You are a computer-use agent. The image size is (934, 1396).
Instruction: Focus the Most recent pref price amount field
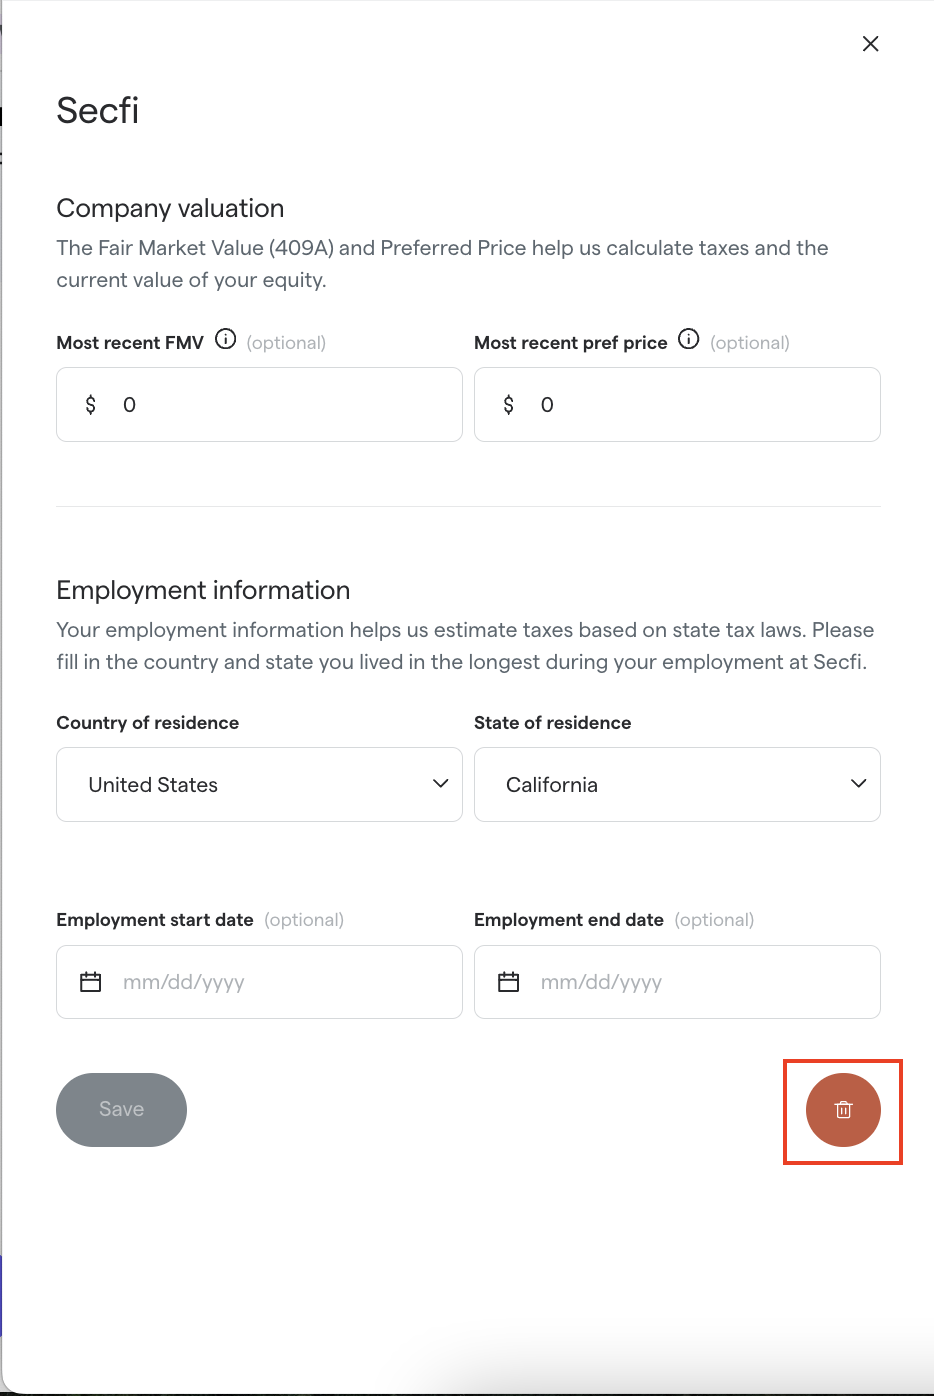coord(677,405)
